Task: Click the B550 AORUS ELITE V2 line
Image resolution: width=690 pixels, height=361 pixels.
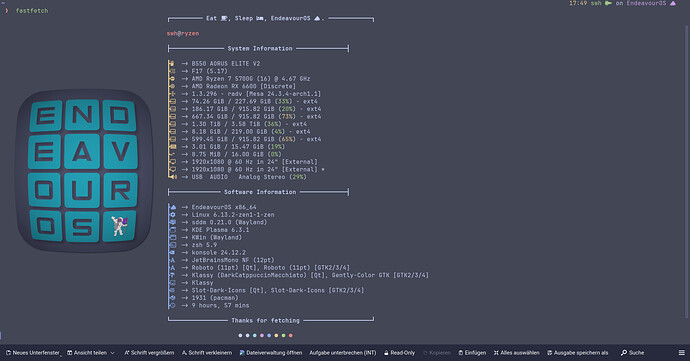Action: pyautogui.click(x=226, y=63)
